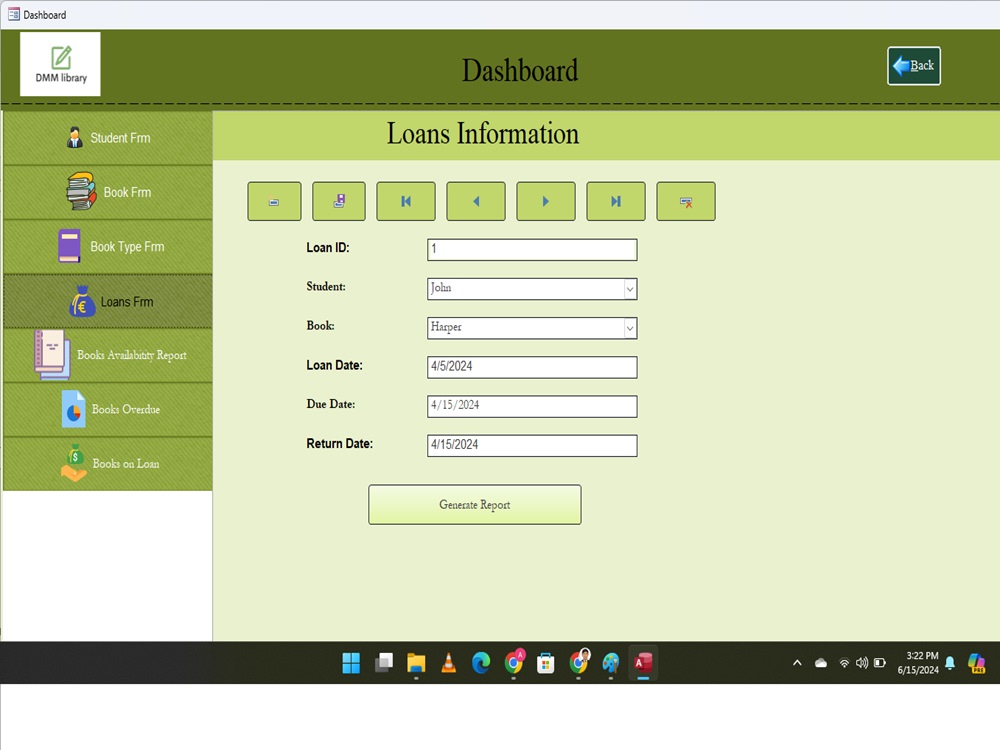Open the Windows Start menu

351,663
